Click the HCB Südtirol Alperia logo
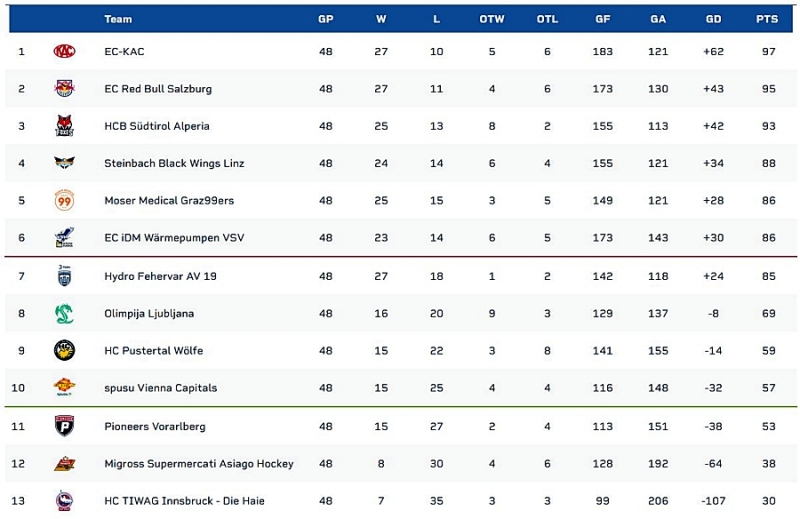 pos(64,126)
